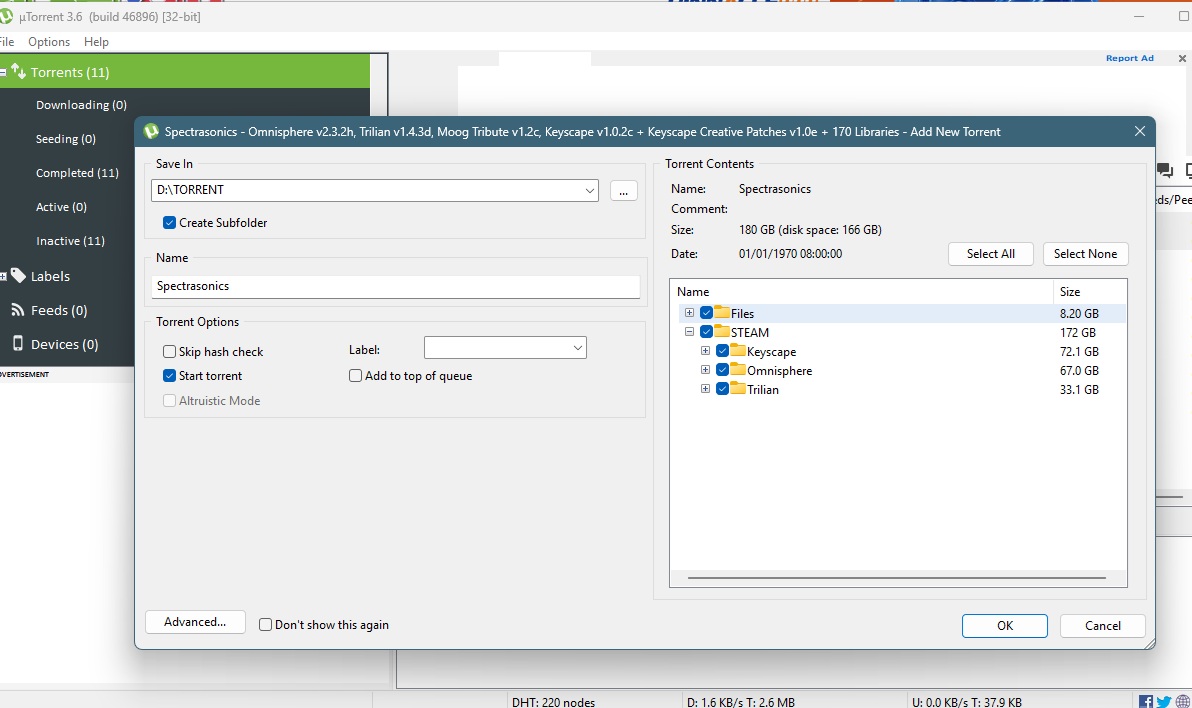Image resolution: width=1192 pixels, height=708 pixels.
Task: Select Seeding (0) in sidebar
Action: coord(65,138)
